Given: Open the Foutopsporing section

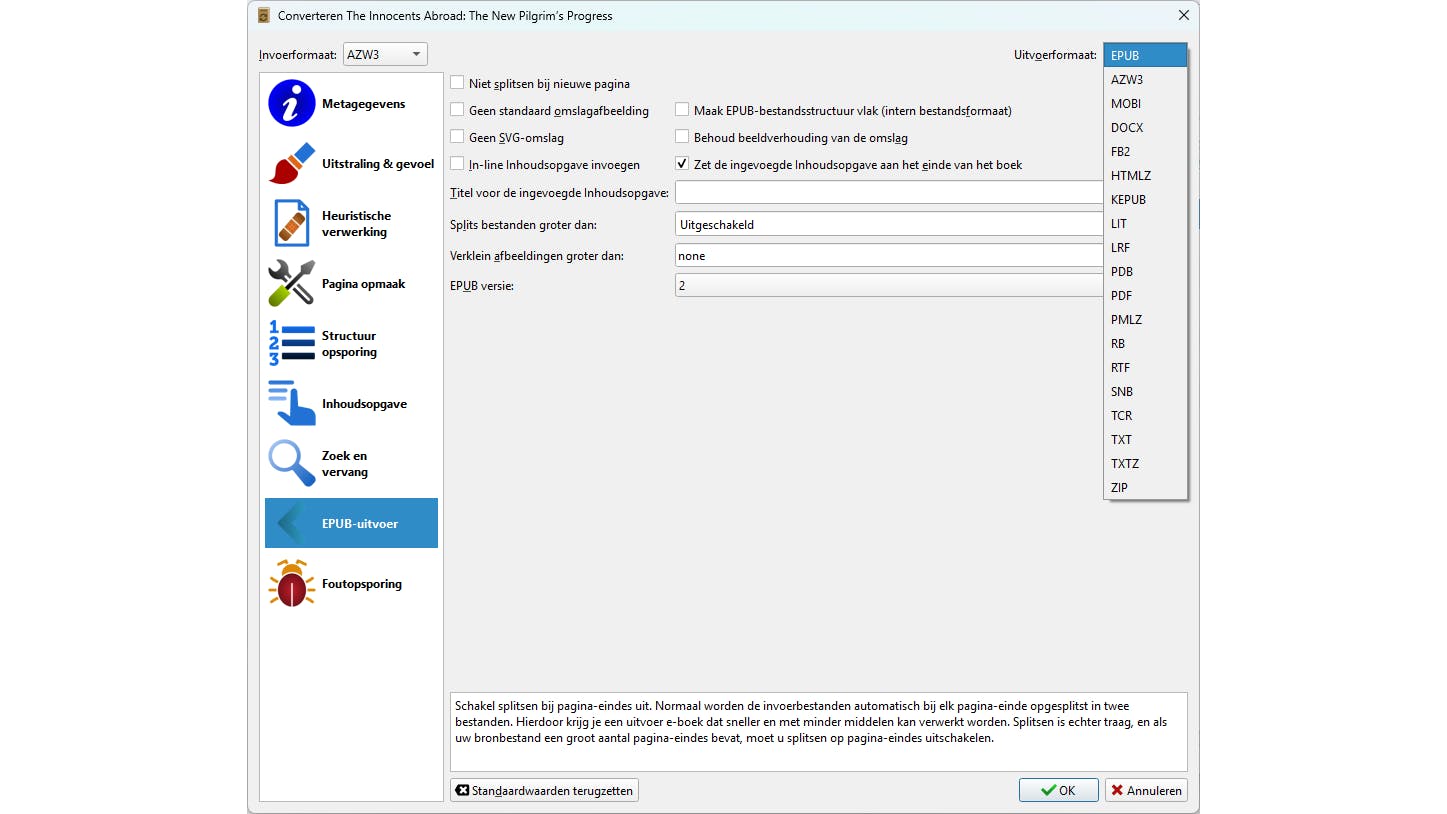Looking at the screenshot, I should pos(351,584).
